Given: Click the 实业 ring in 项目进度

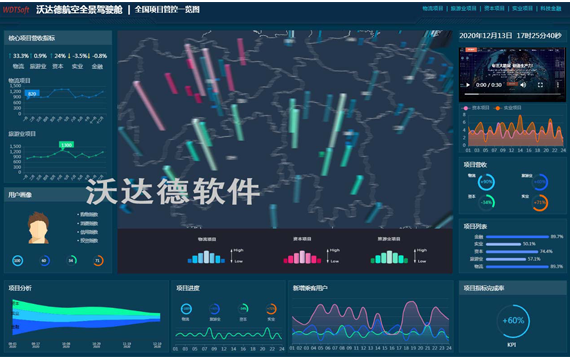Looking at the screenshot, I should click(271, 309).
